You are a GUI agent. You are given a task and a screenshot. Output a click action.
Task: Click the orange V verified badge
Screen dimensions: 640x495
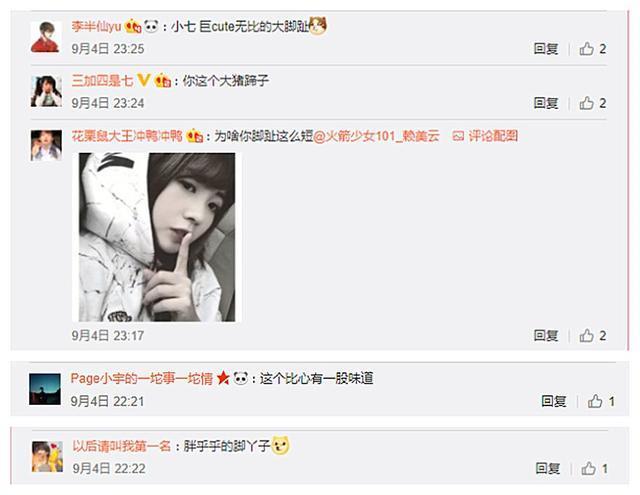144,80
